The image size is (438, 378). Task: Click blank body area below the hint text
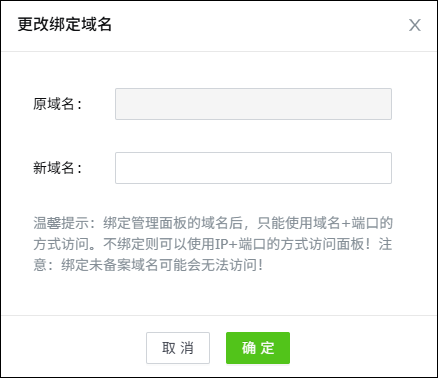coord(219,294)
